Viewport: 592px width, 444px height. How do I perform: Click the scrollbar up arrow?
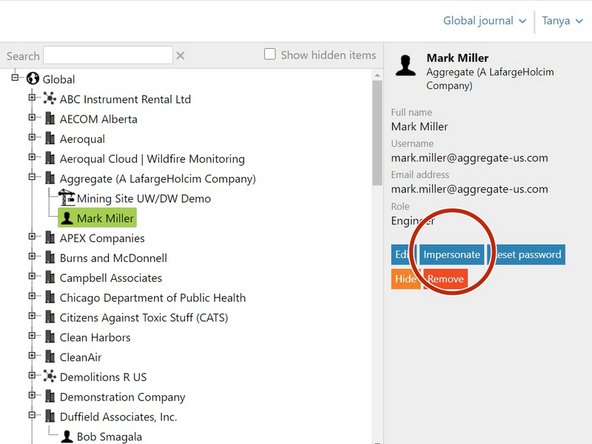click(377, 76)
